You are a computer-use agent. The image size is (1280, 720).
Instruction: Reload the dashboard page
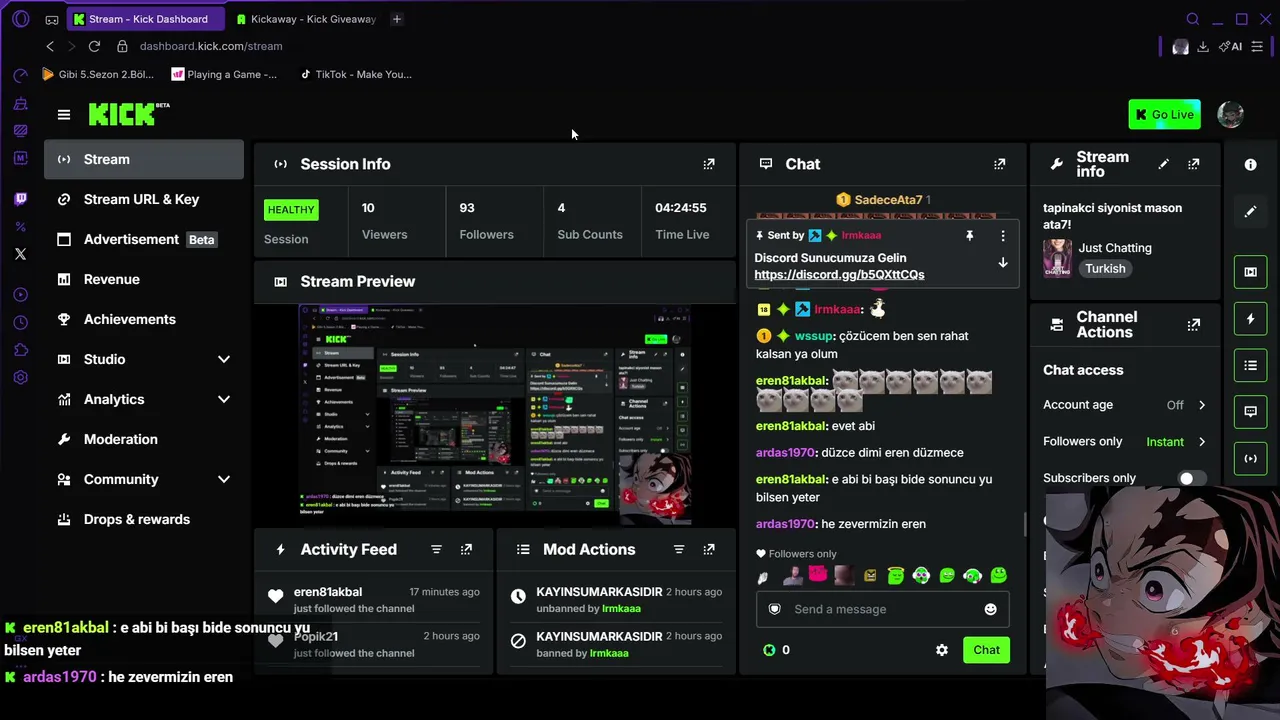click(x=94, y=46)
